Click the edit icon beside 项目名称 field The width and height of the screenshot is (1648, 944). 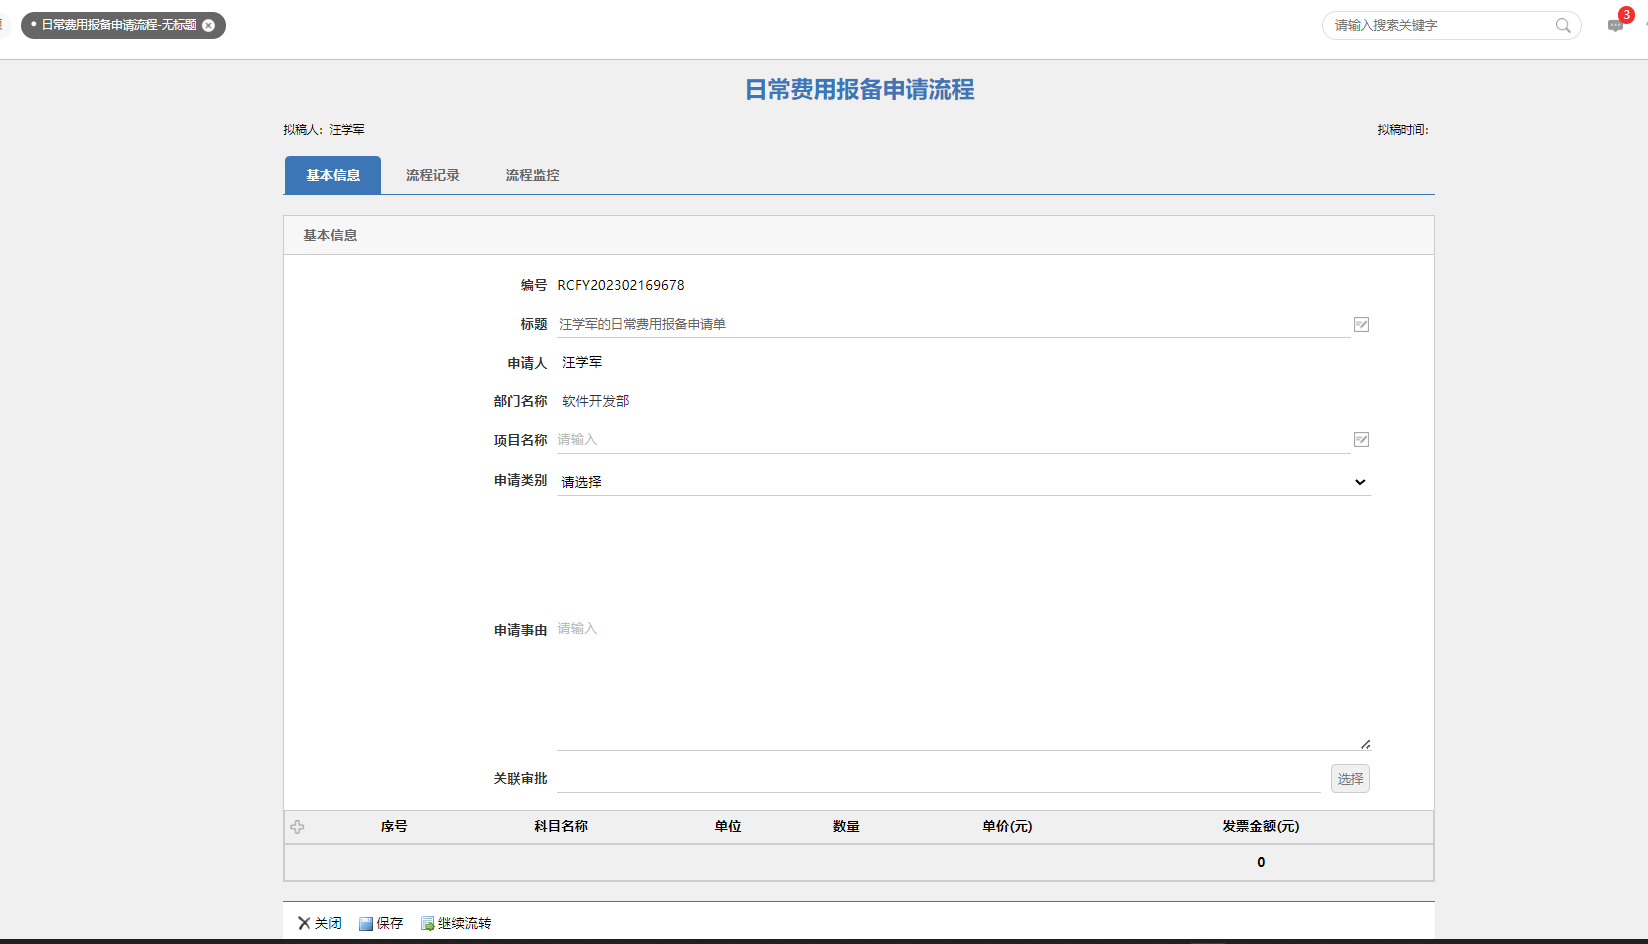click(1361, 440)
